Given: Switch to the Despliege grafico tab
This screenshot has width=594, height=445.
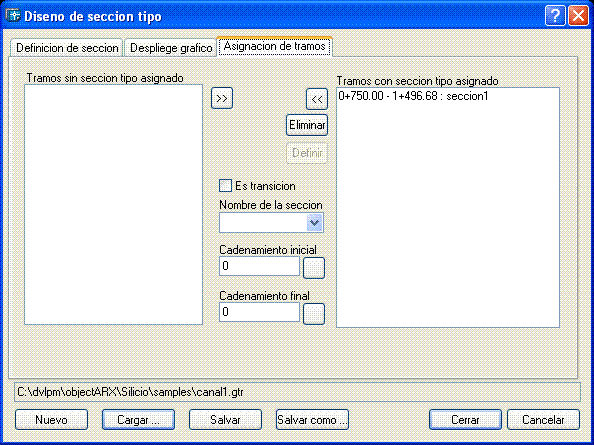Looking at the screenshot, I should click(x=171, y=48).
